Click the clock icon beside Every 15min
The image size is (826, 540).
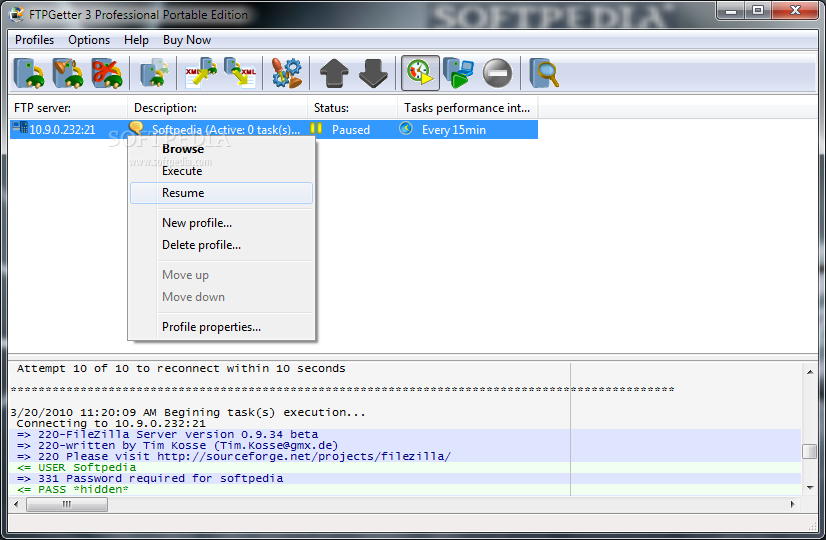coord(406,128)
